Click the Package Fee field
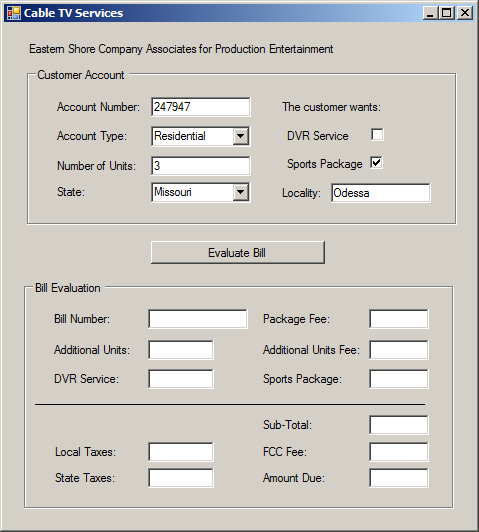The width and height of the screenshot is (479, 532). 399,319
